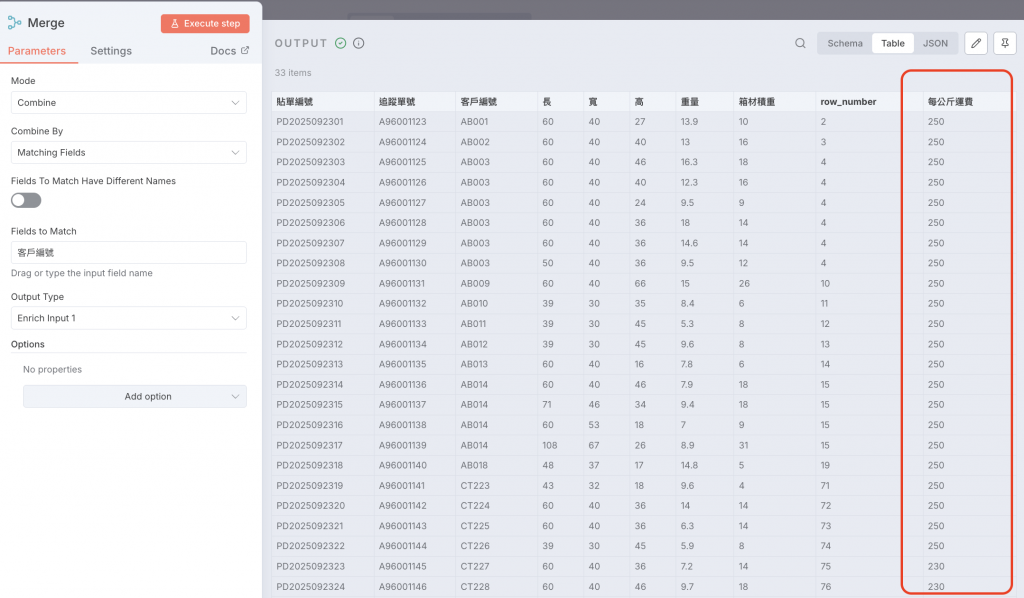Click cell PD2025092315
Screen dimensions: 1024x598
[x=310, y=405]
